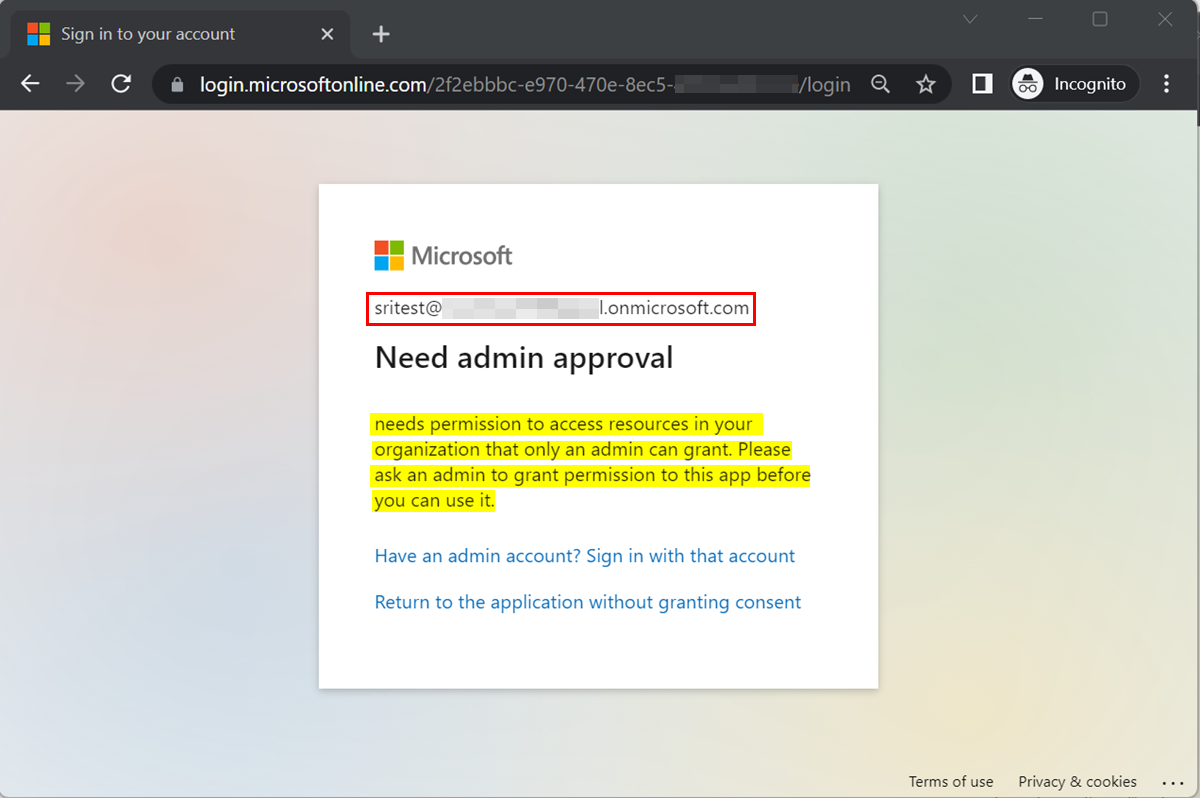Open Chrome's three-dot menu

click(1166, 84)
